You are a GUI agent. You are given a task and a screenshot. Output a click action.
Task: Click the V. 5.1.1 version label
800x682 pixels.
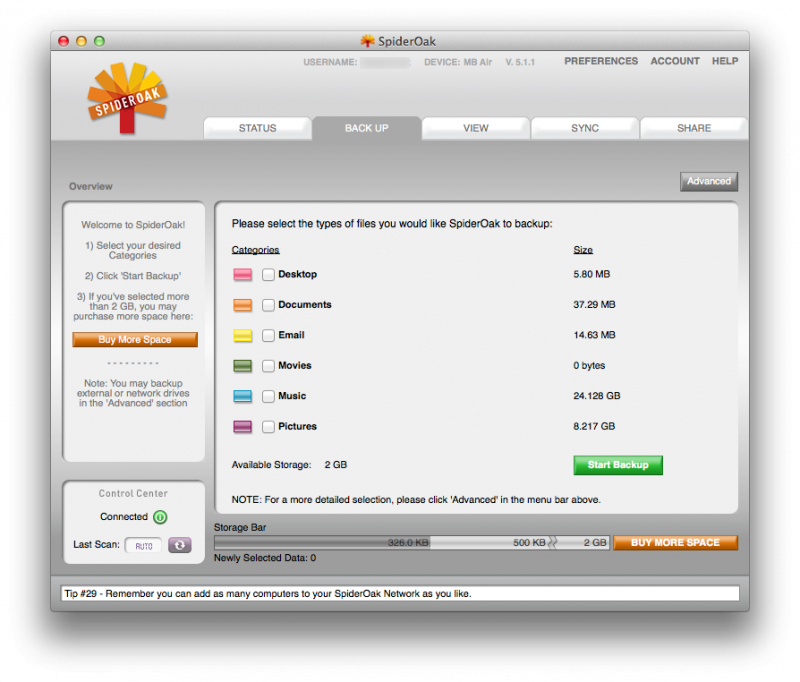(x=520, y=62)
